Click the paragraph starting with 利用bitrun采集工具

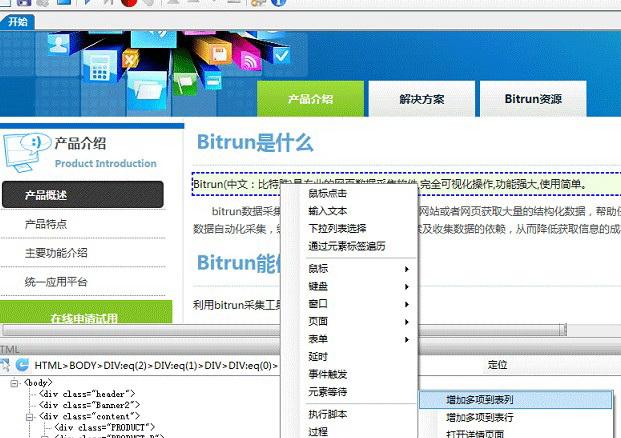click(237, 304)
